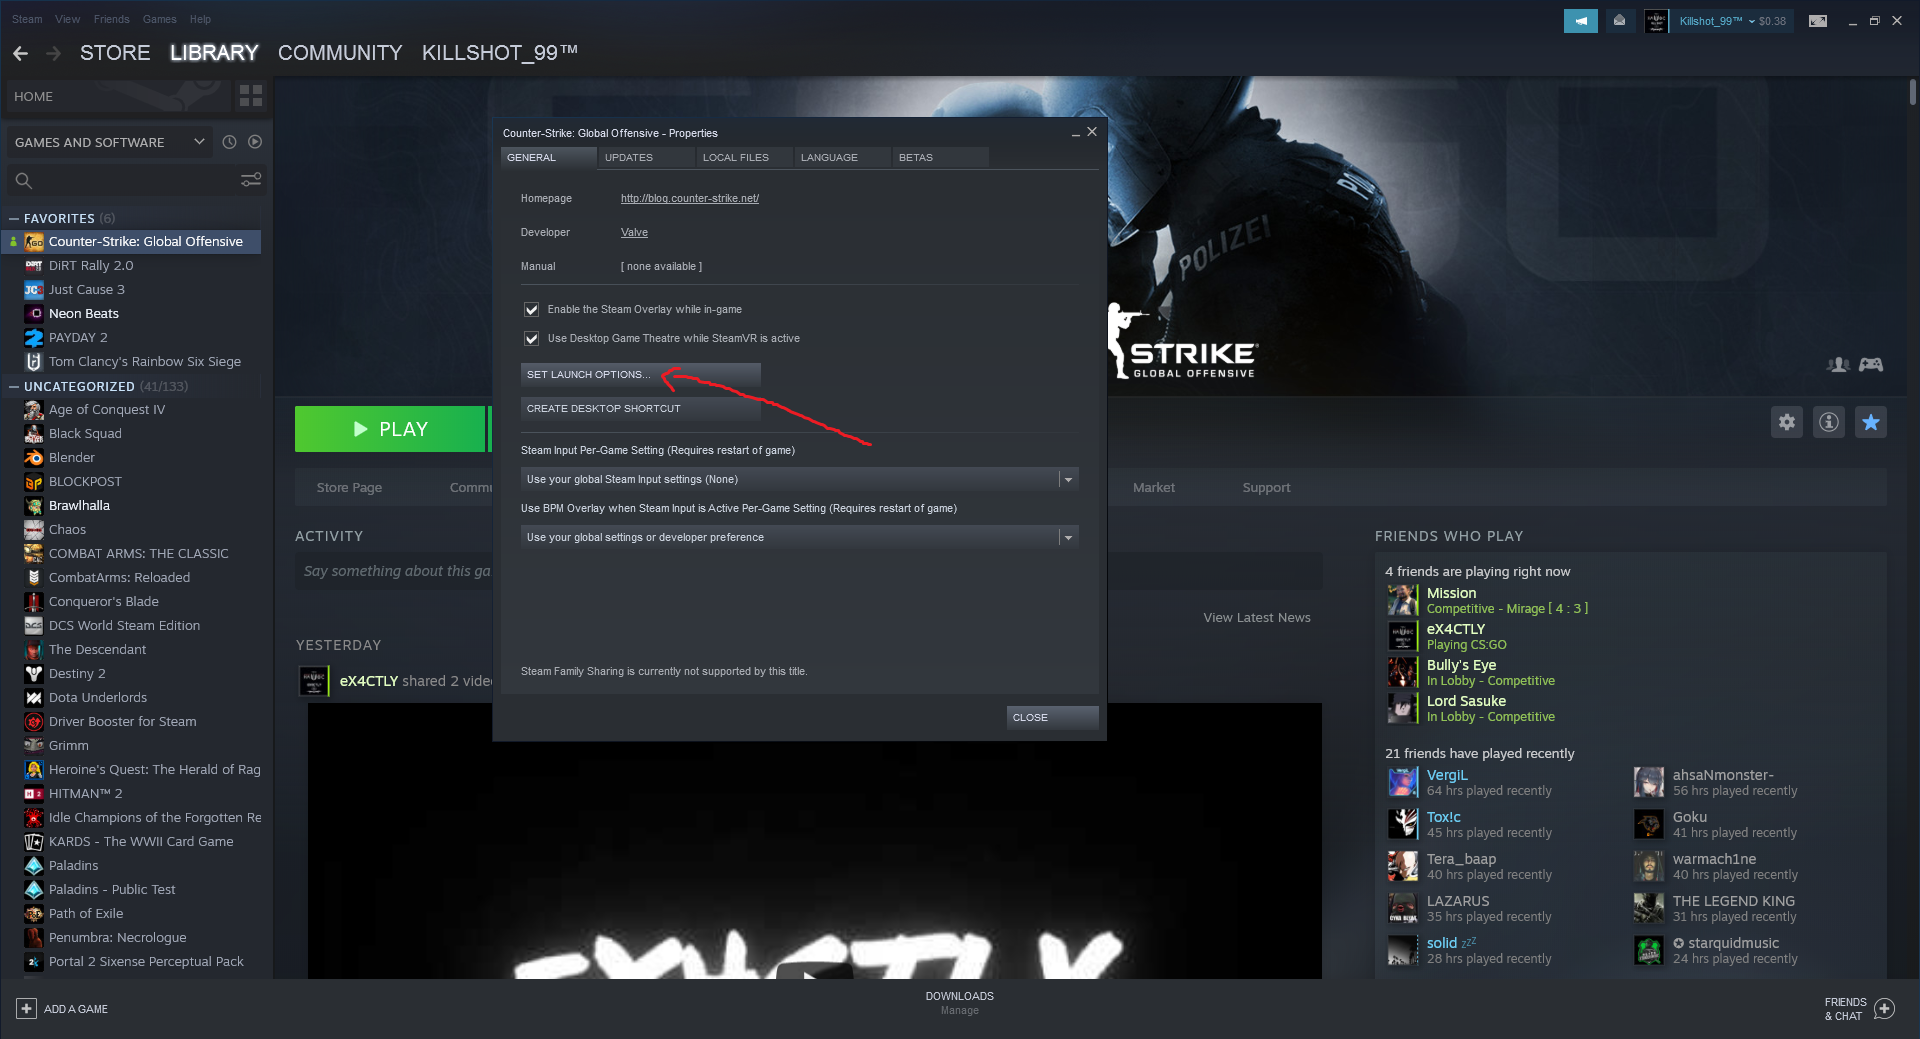Click the HITMAN 2 game icon

34,794
